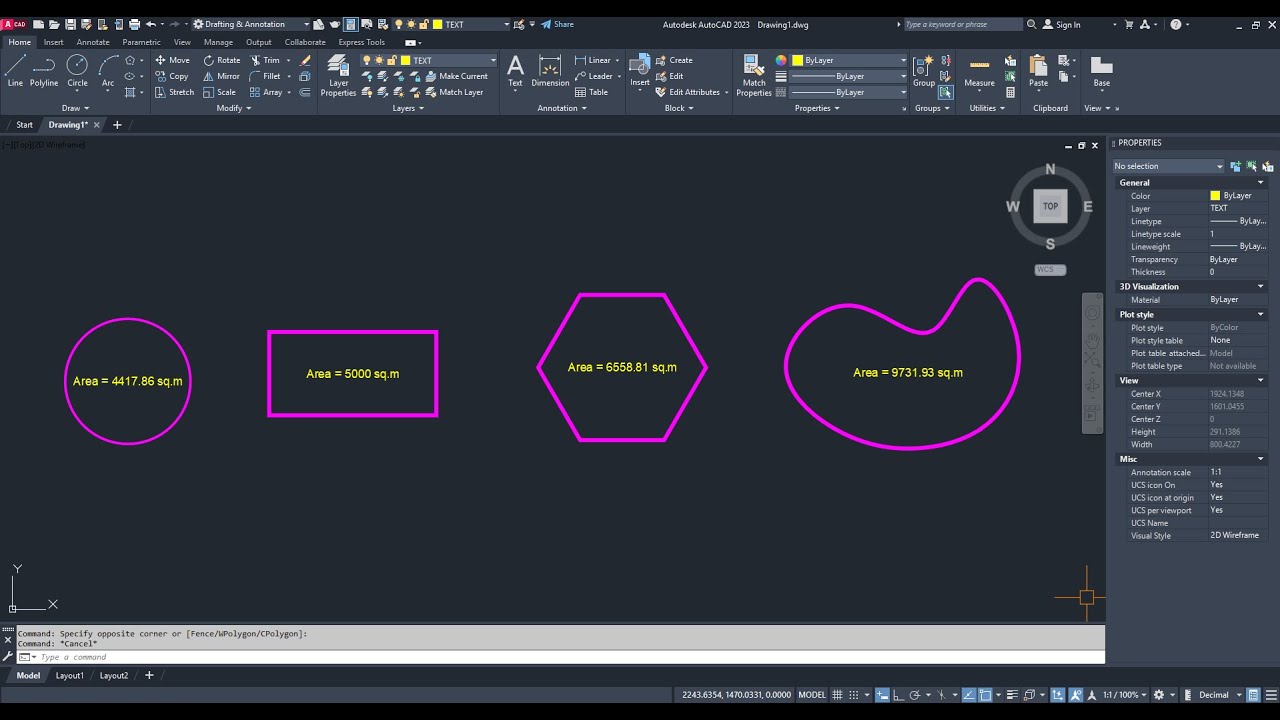This screenshot has height=720, width=1280.
Task: Open the Insert block tool
Action: pyautogui.click(x=640, y=71)
